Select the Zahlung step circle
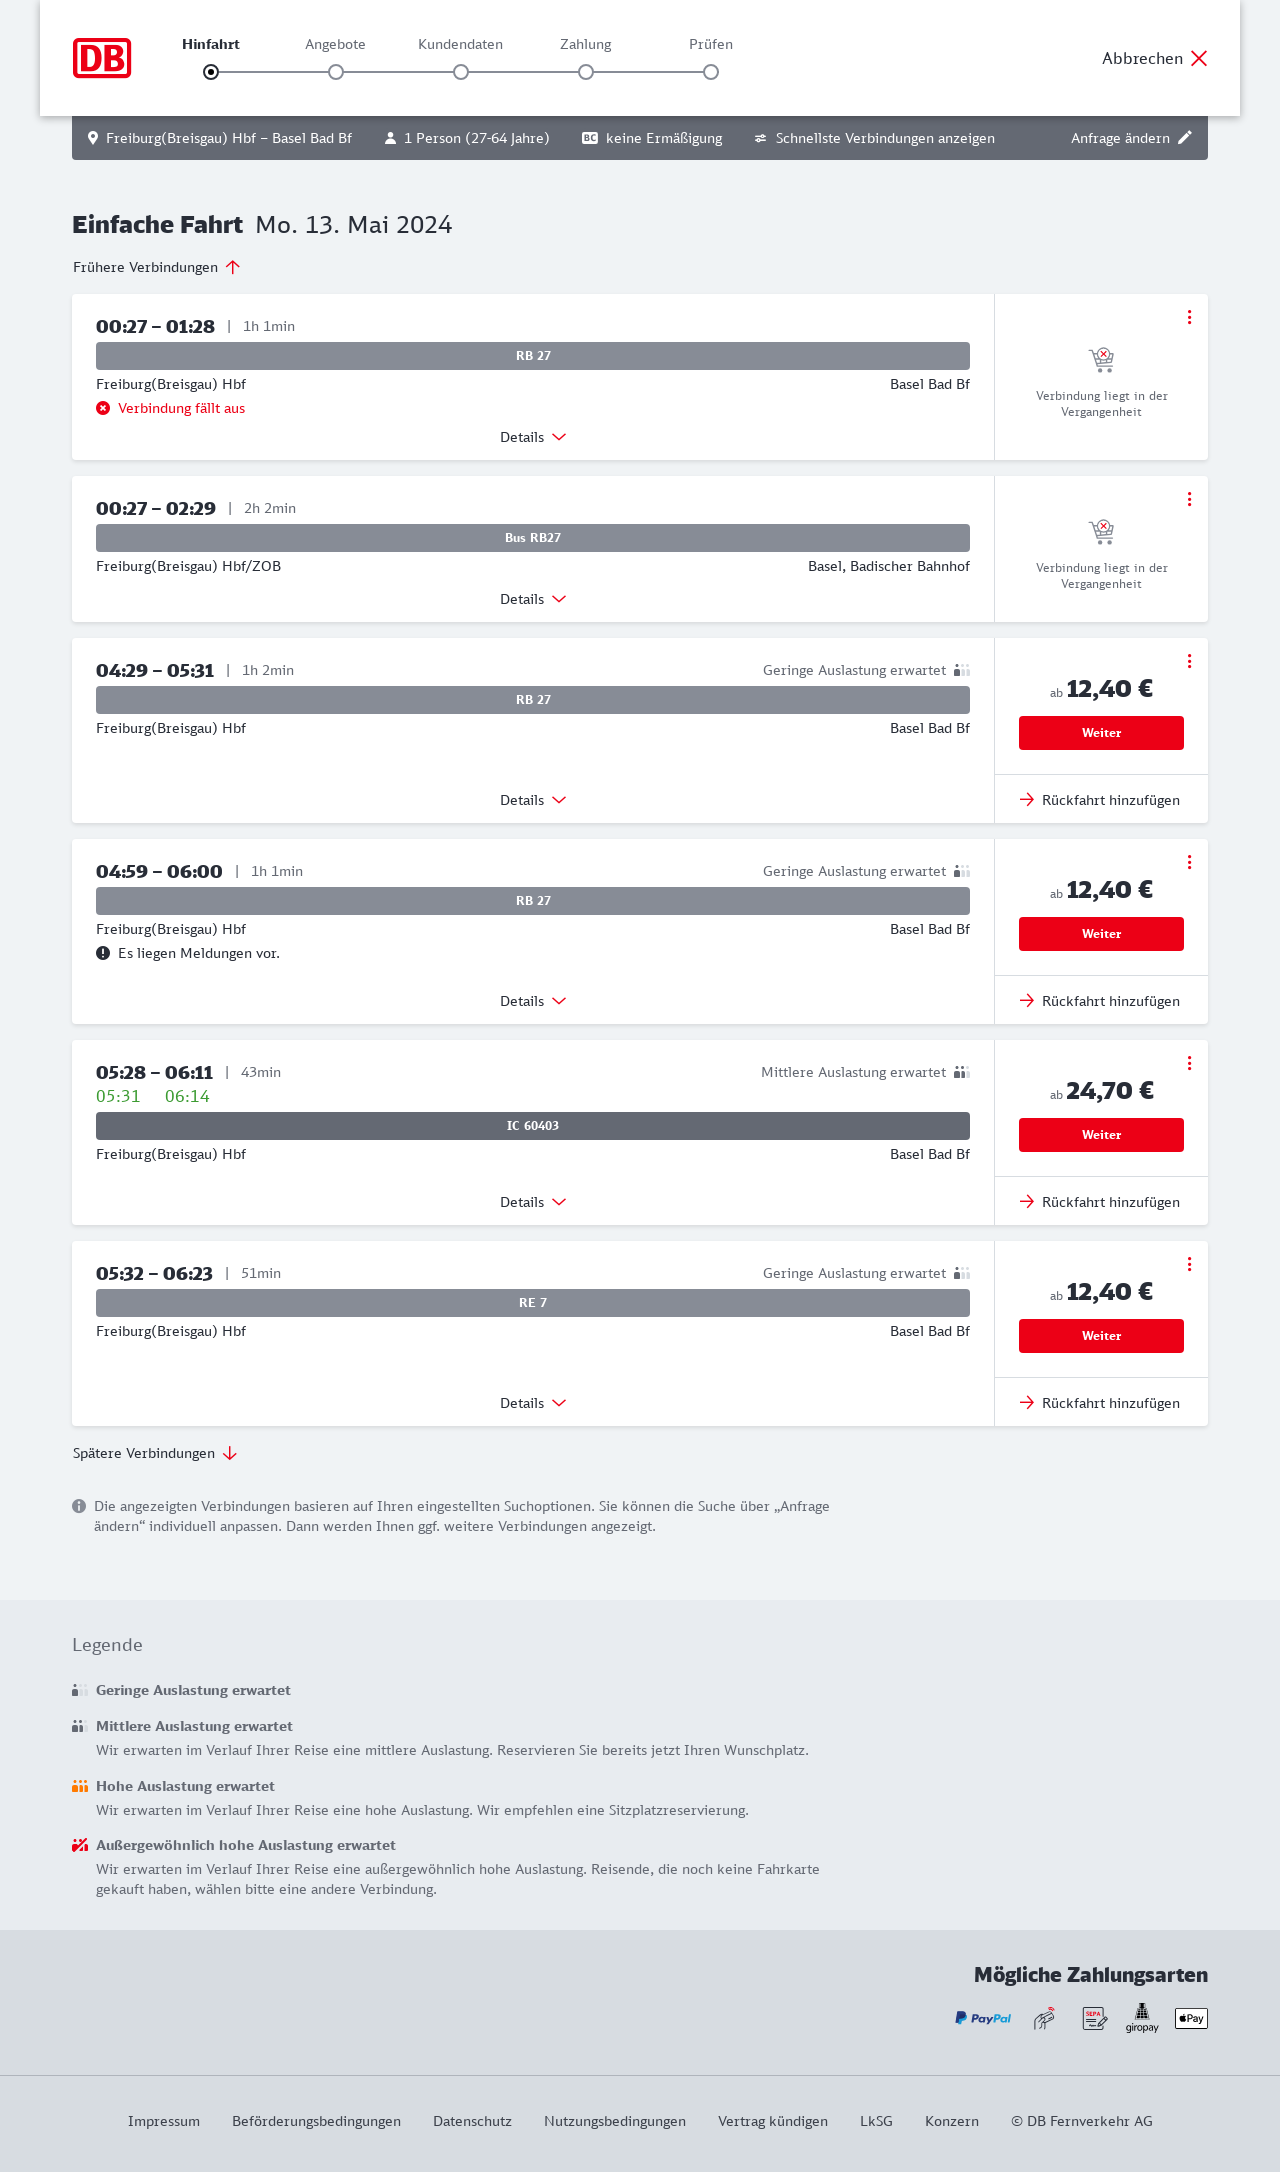Viewport: 1280px width, 2172px height. [x=586, y=72]
